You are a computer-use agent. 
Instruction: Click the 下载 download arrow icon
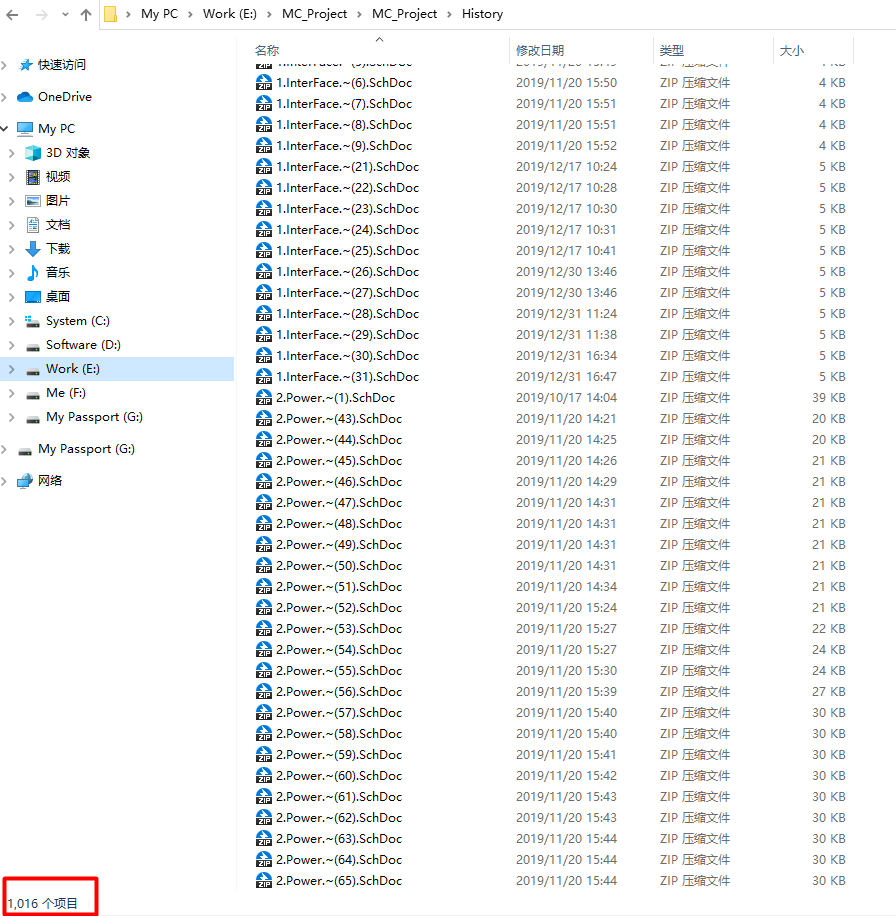(33, 249)
